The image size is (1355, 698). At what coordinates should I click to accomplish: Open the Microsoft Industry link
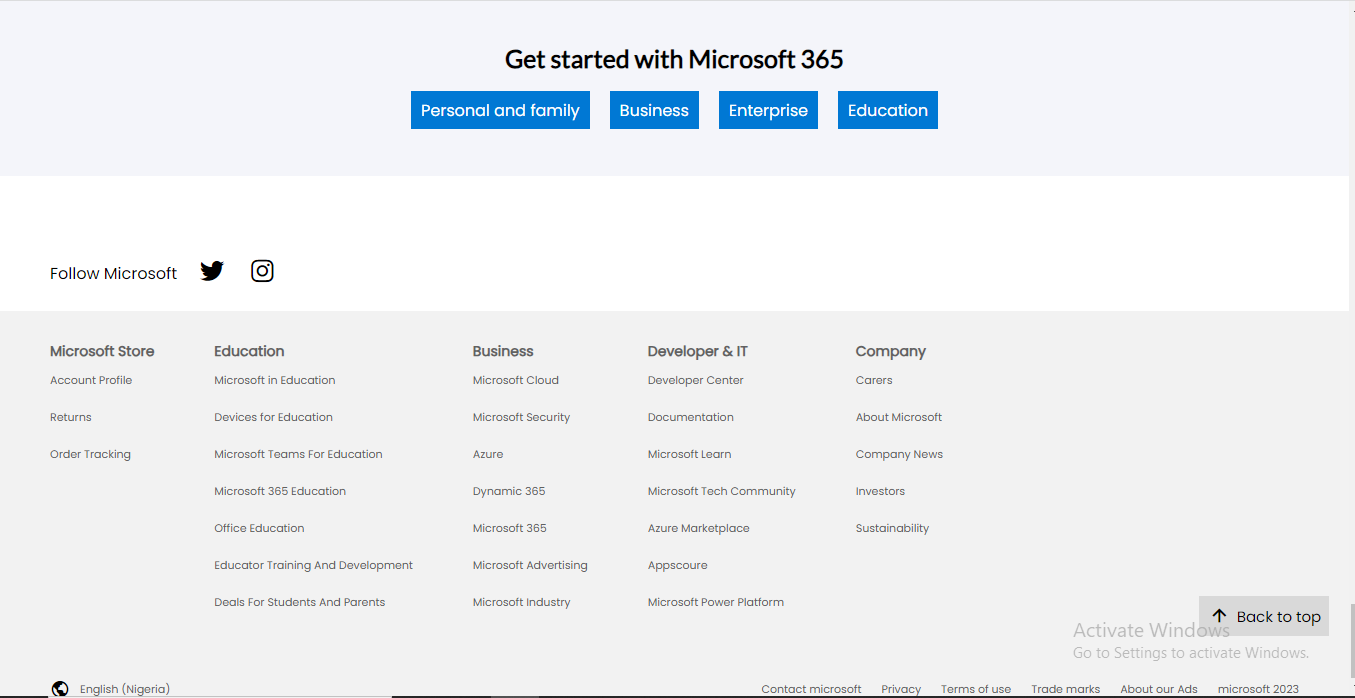(521, 602)
